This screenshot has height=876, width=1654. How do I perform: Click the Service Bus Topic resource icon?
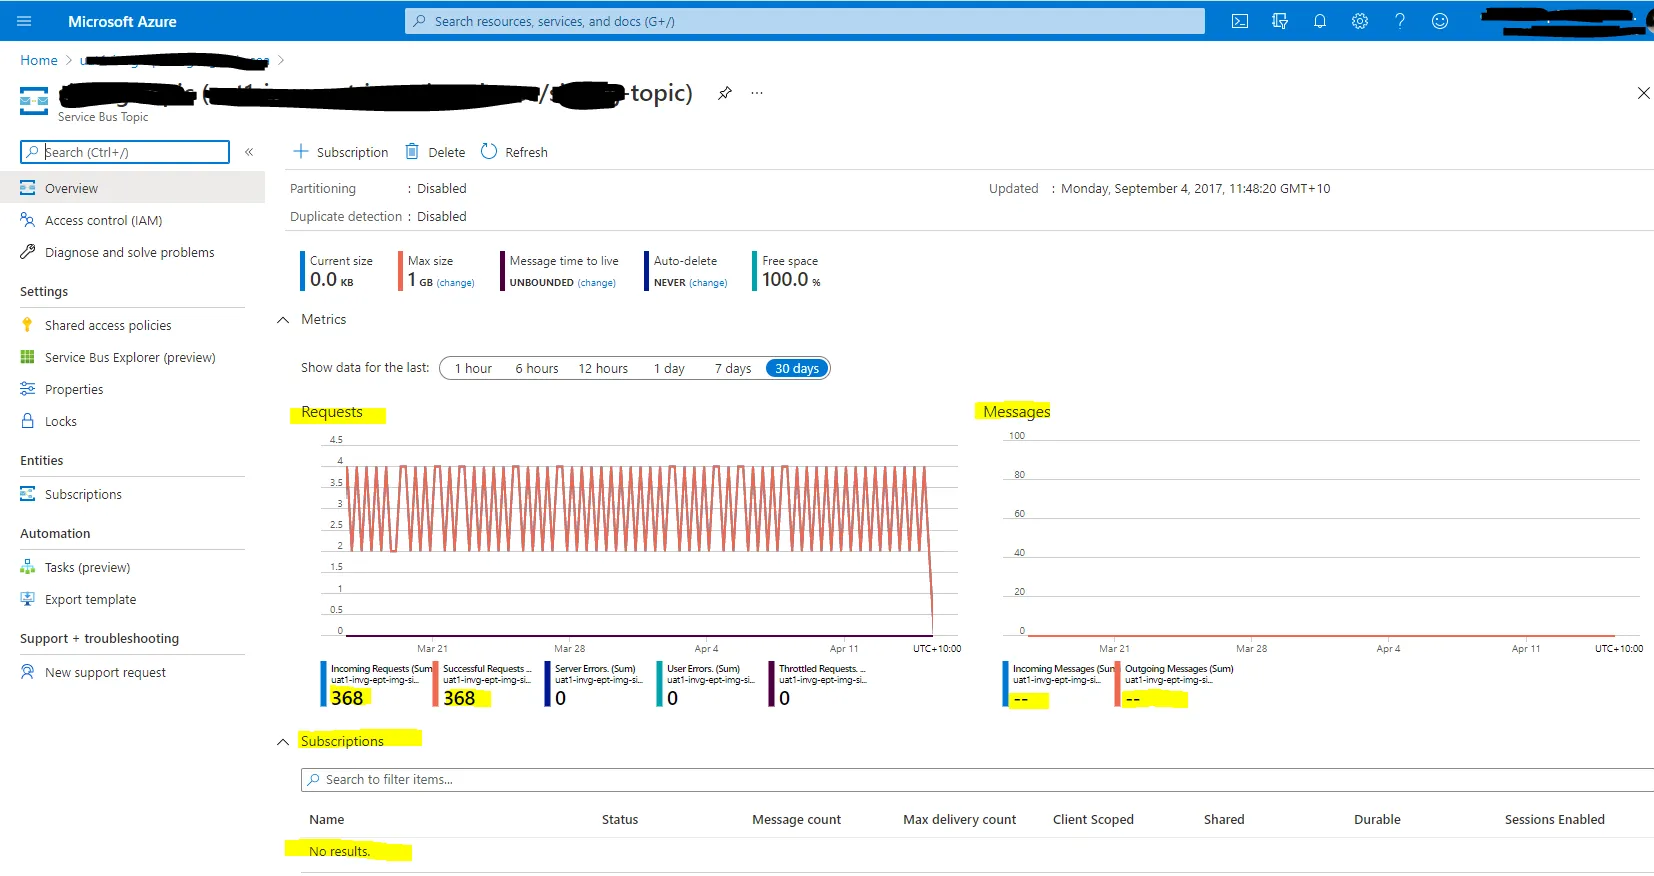pyautogui.click(x=34, y=100)
